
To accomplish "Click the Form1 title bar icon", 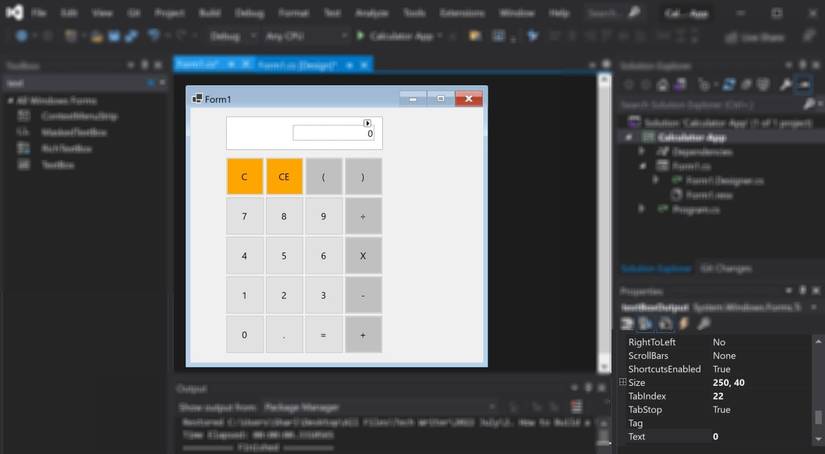I will (x=197, y=98).
